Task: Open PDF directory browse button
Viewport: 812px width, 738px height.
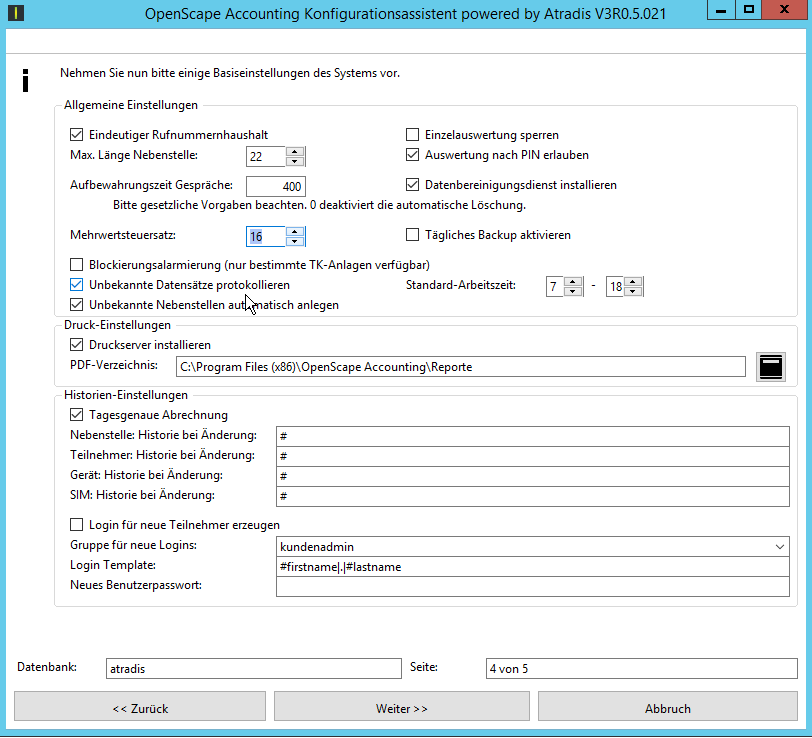Action: 771,367
